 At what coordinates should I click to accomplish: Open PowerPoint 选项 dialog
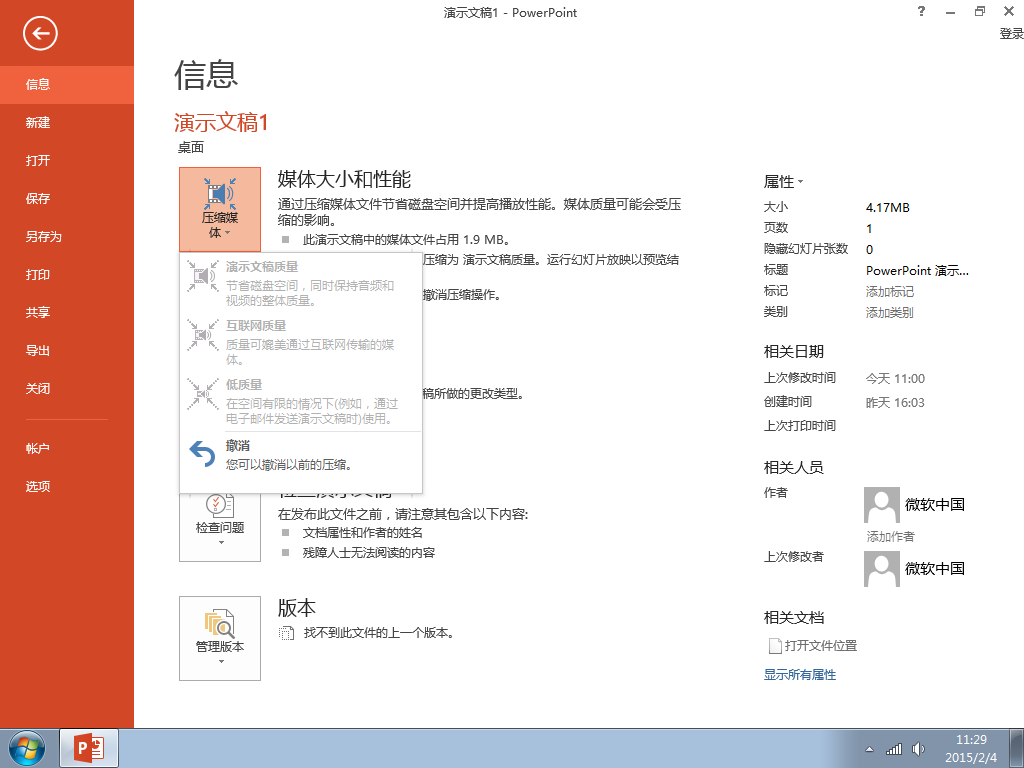tap(67, 487)
